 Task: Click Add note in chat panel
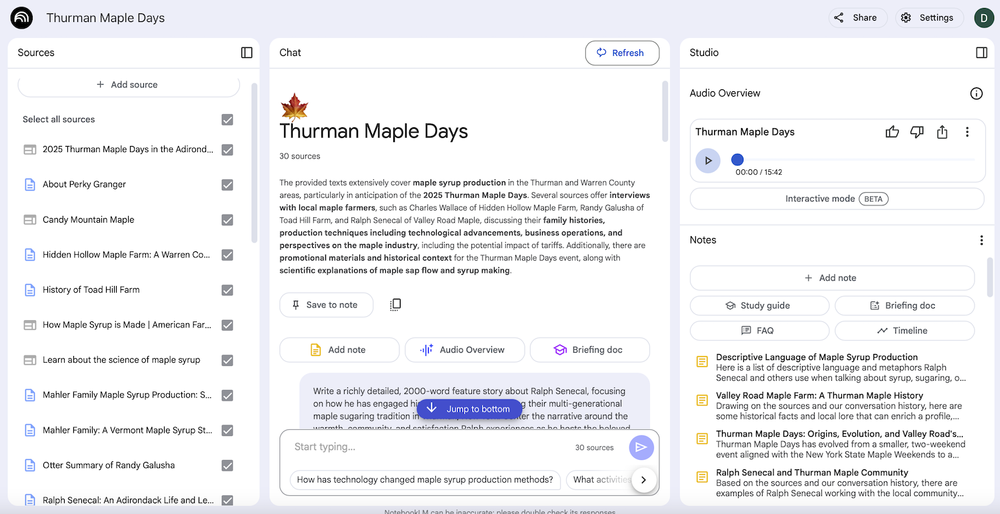[339, 350]
